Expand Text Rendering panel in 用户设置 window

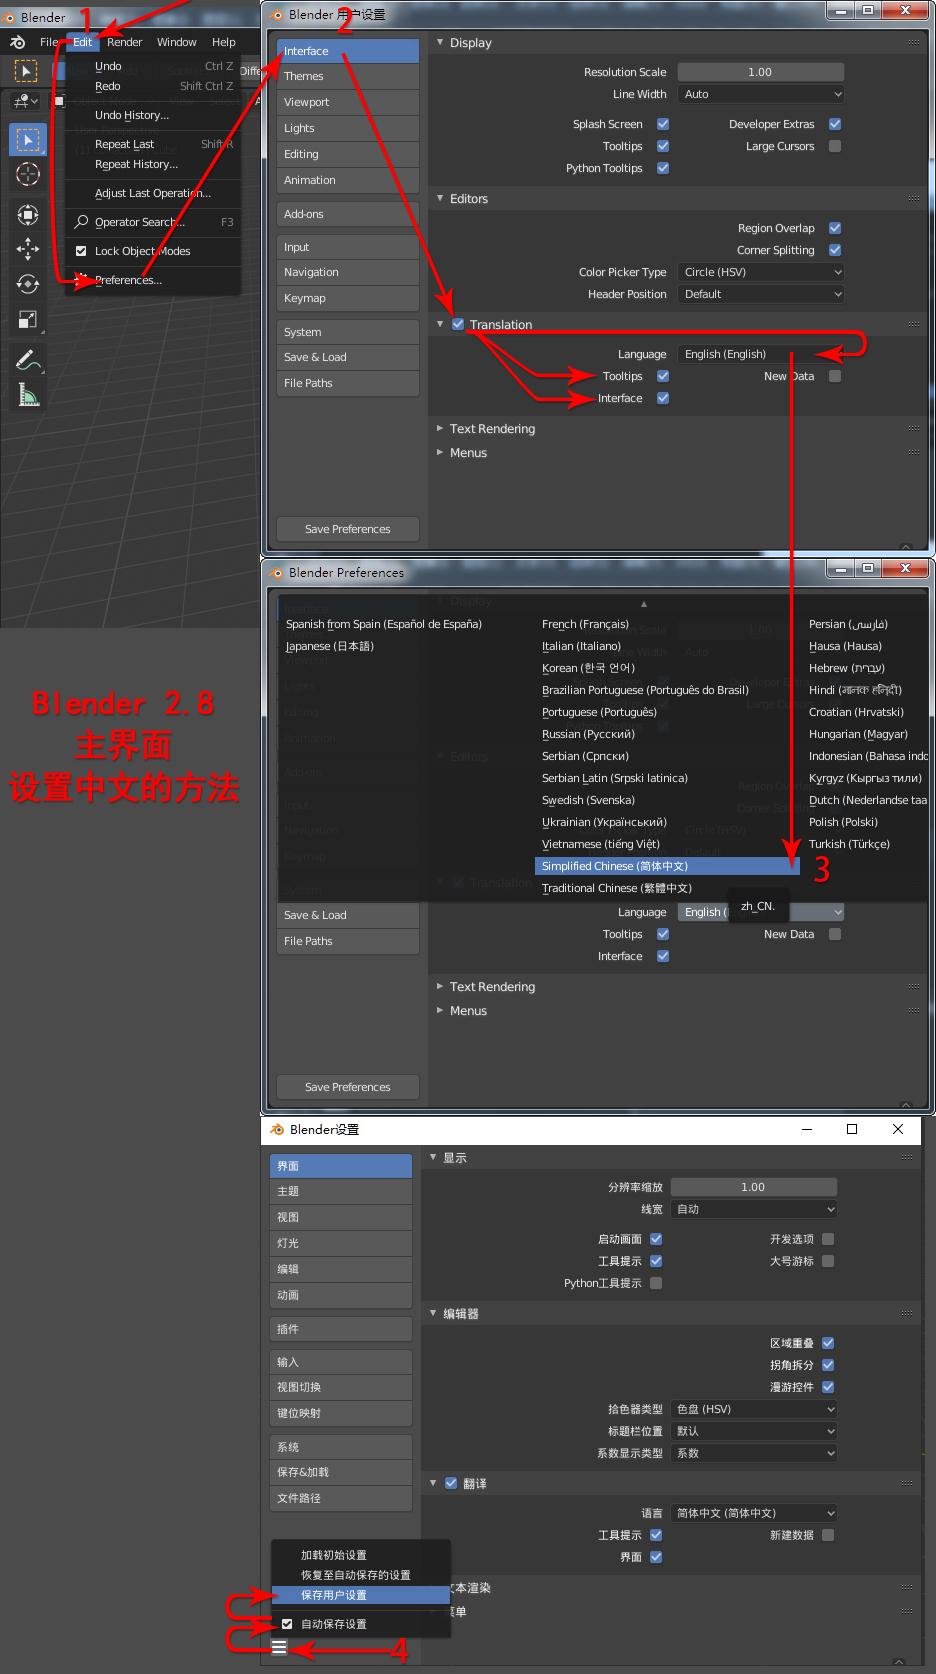coord(440,428)
